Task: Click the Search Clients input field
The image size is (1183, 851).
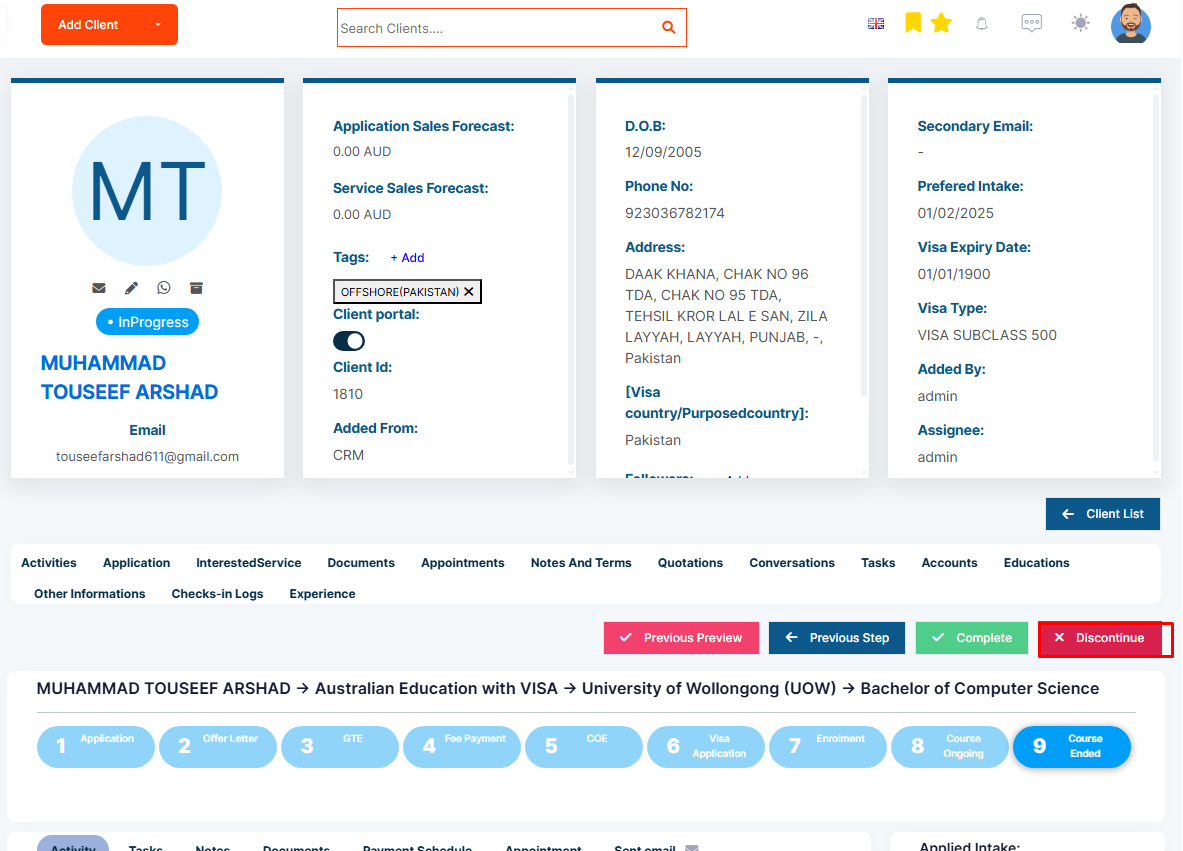Action: (498, 28)
